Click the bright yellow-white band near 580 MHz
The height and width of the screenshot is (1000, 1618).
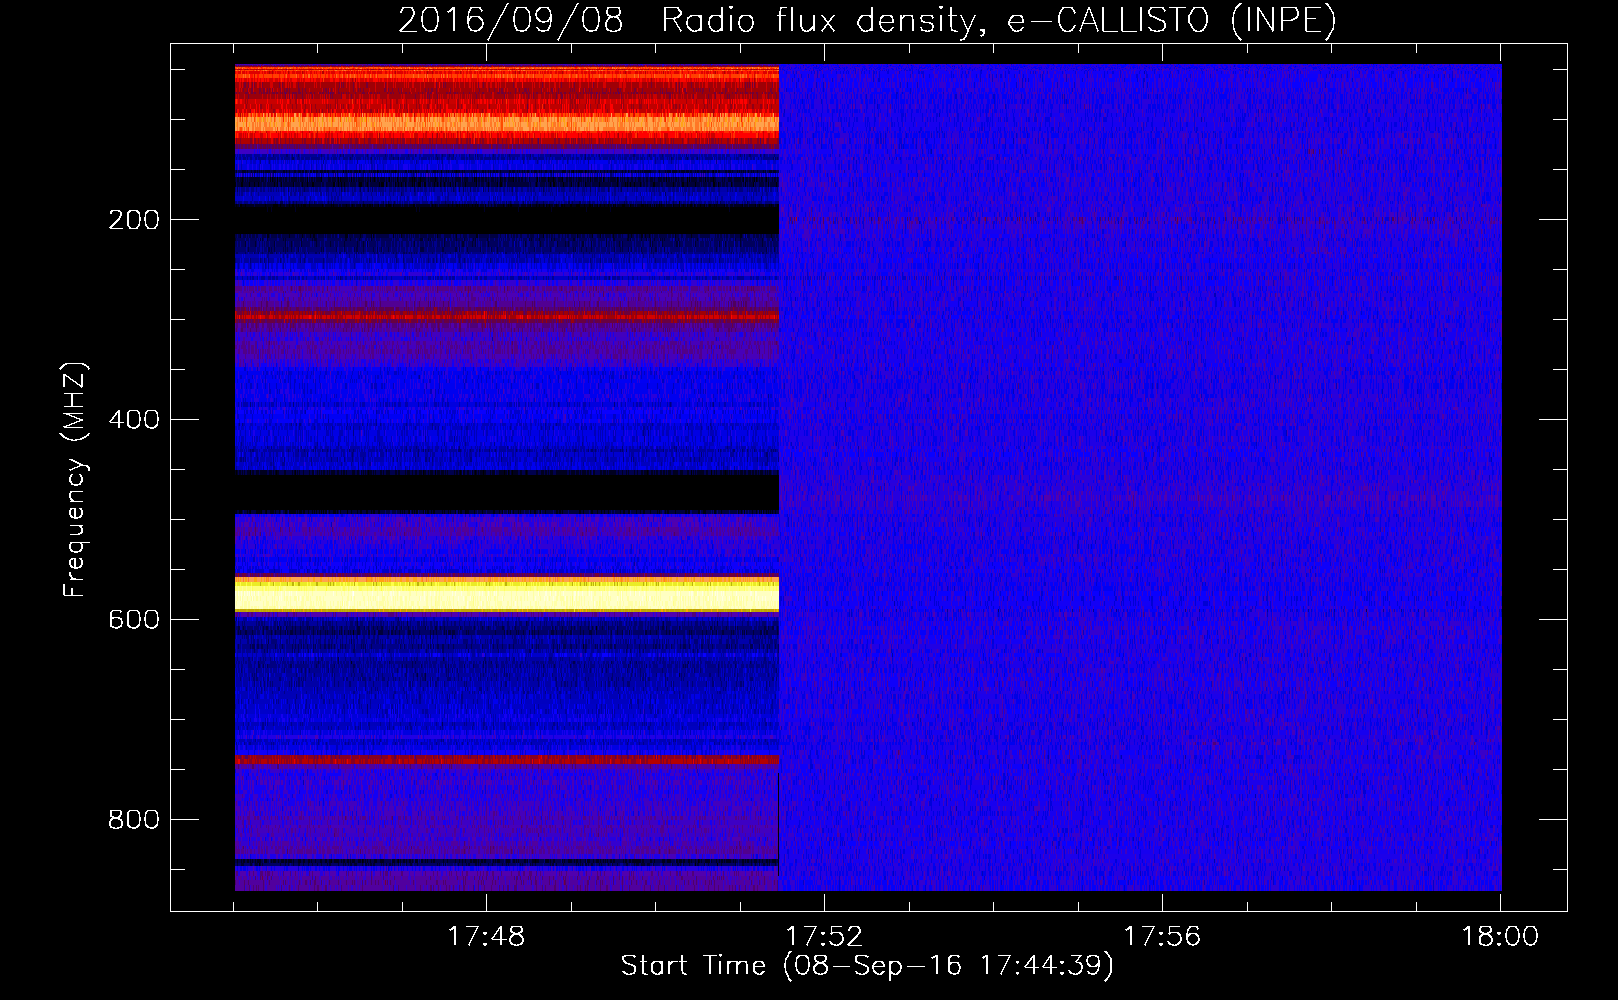pyautogui.click(x=507, y=594)
